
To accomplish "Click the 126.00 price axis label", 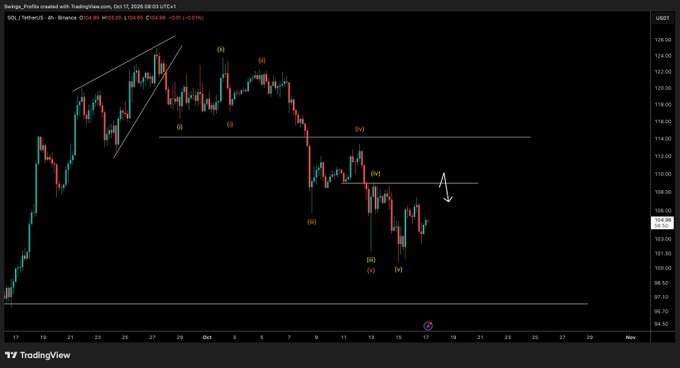I will pyautogui.click(x=663, y=40).
